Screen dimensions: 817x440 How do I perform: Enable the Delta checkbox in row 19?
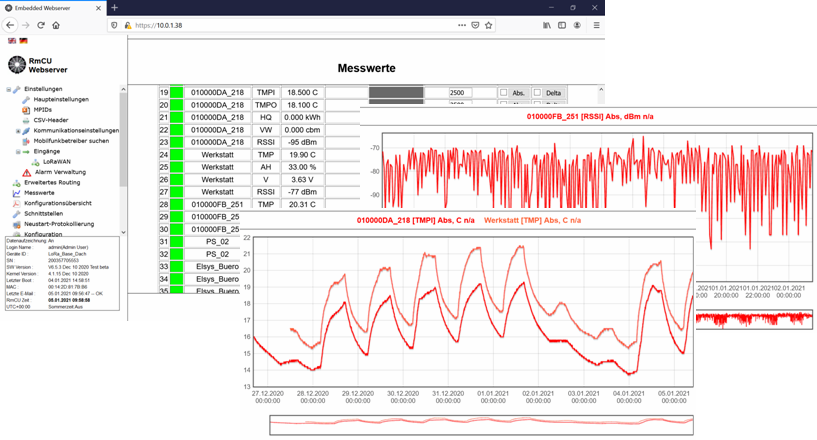coord(538,92)
